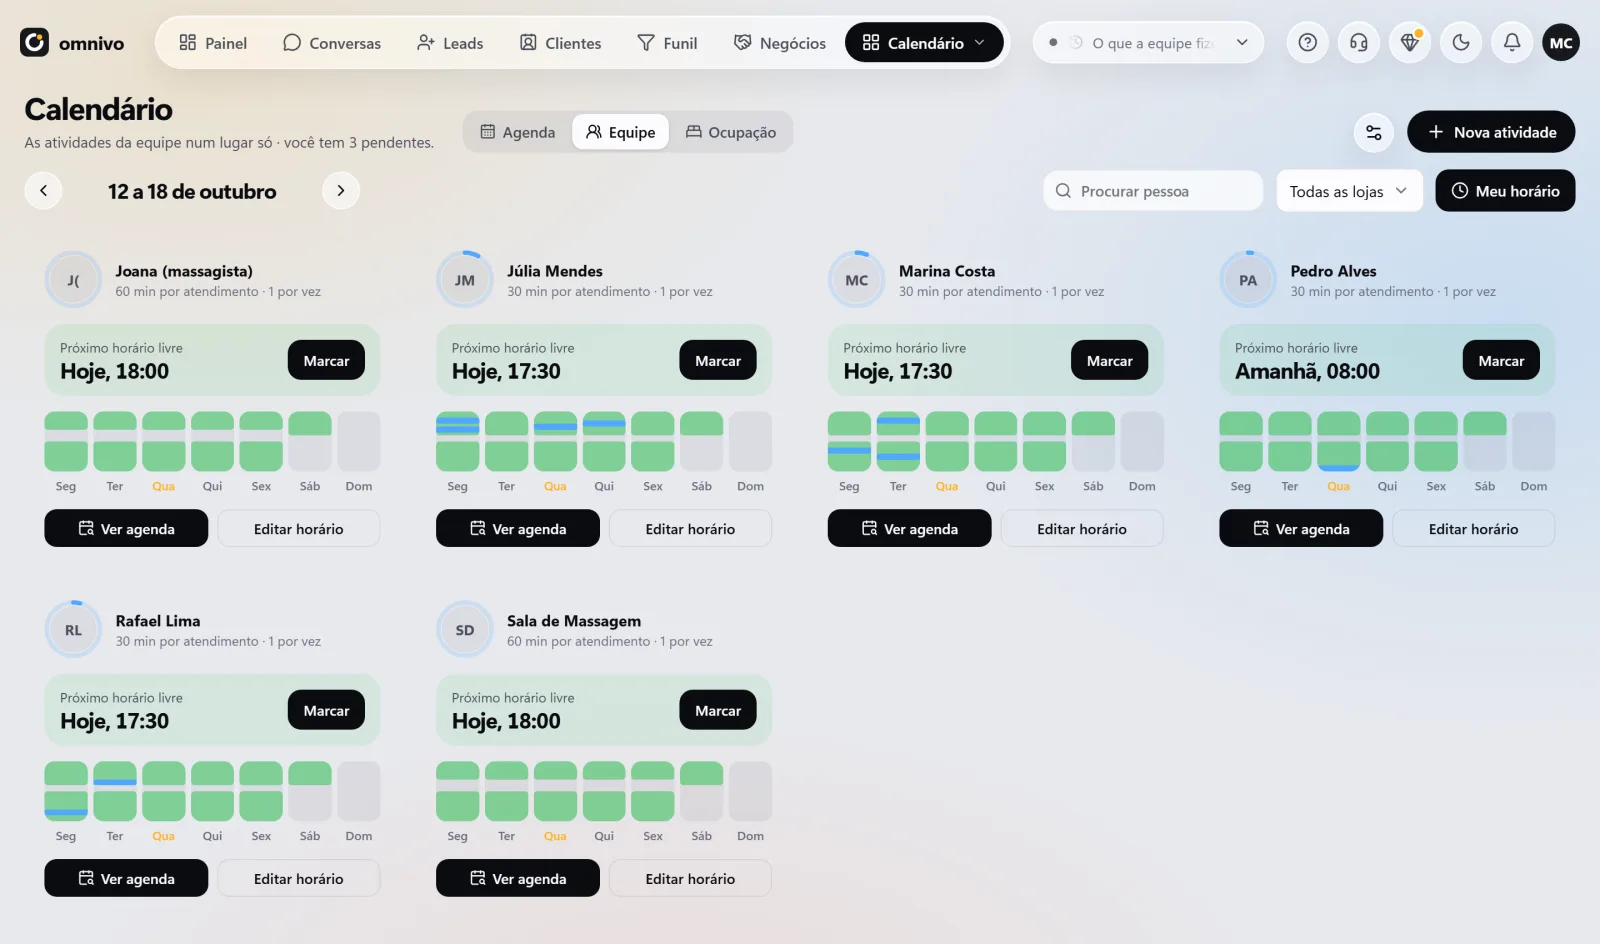Click Joana (massagista) Saturday availability bar
The width and height of the screenshot is (1600, 944).
tap(310, 441)
